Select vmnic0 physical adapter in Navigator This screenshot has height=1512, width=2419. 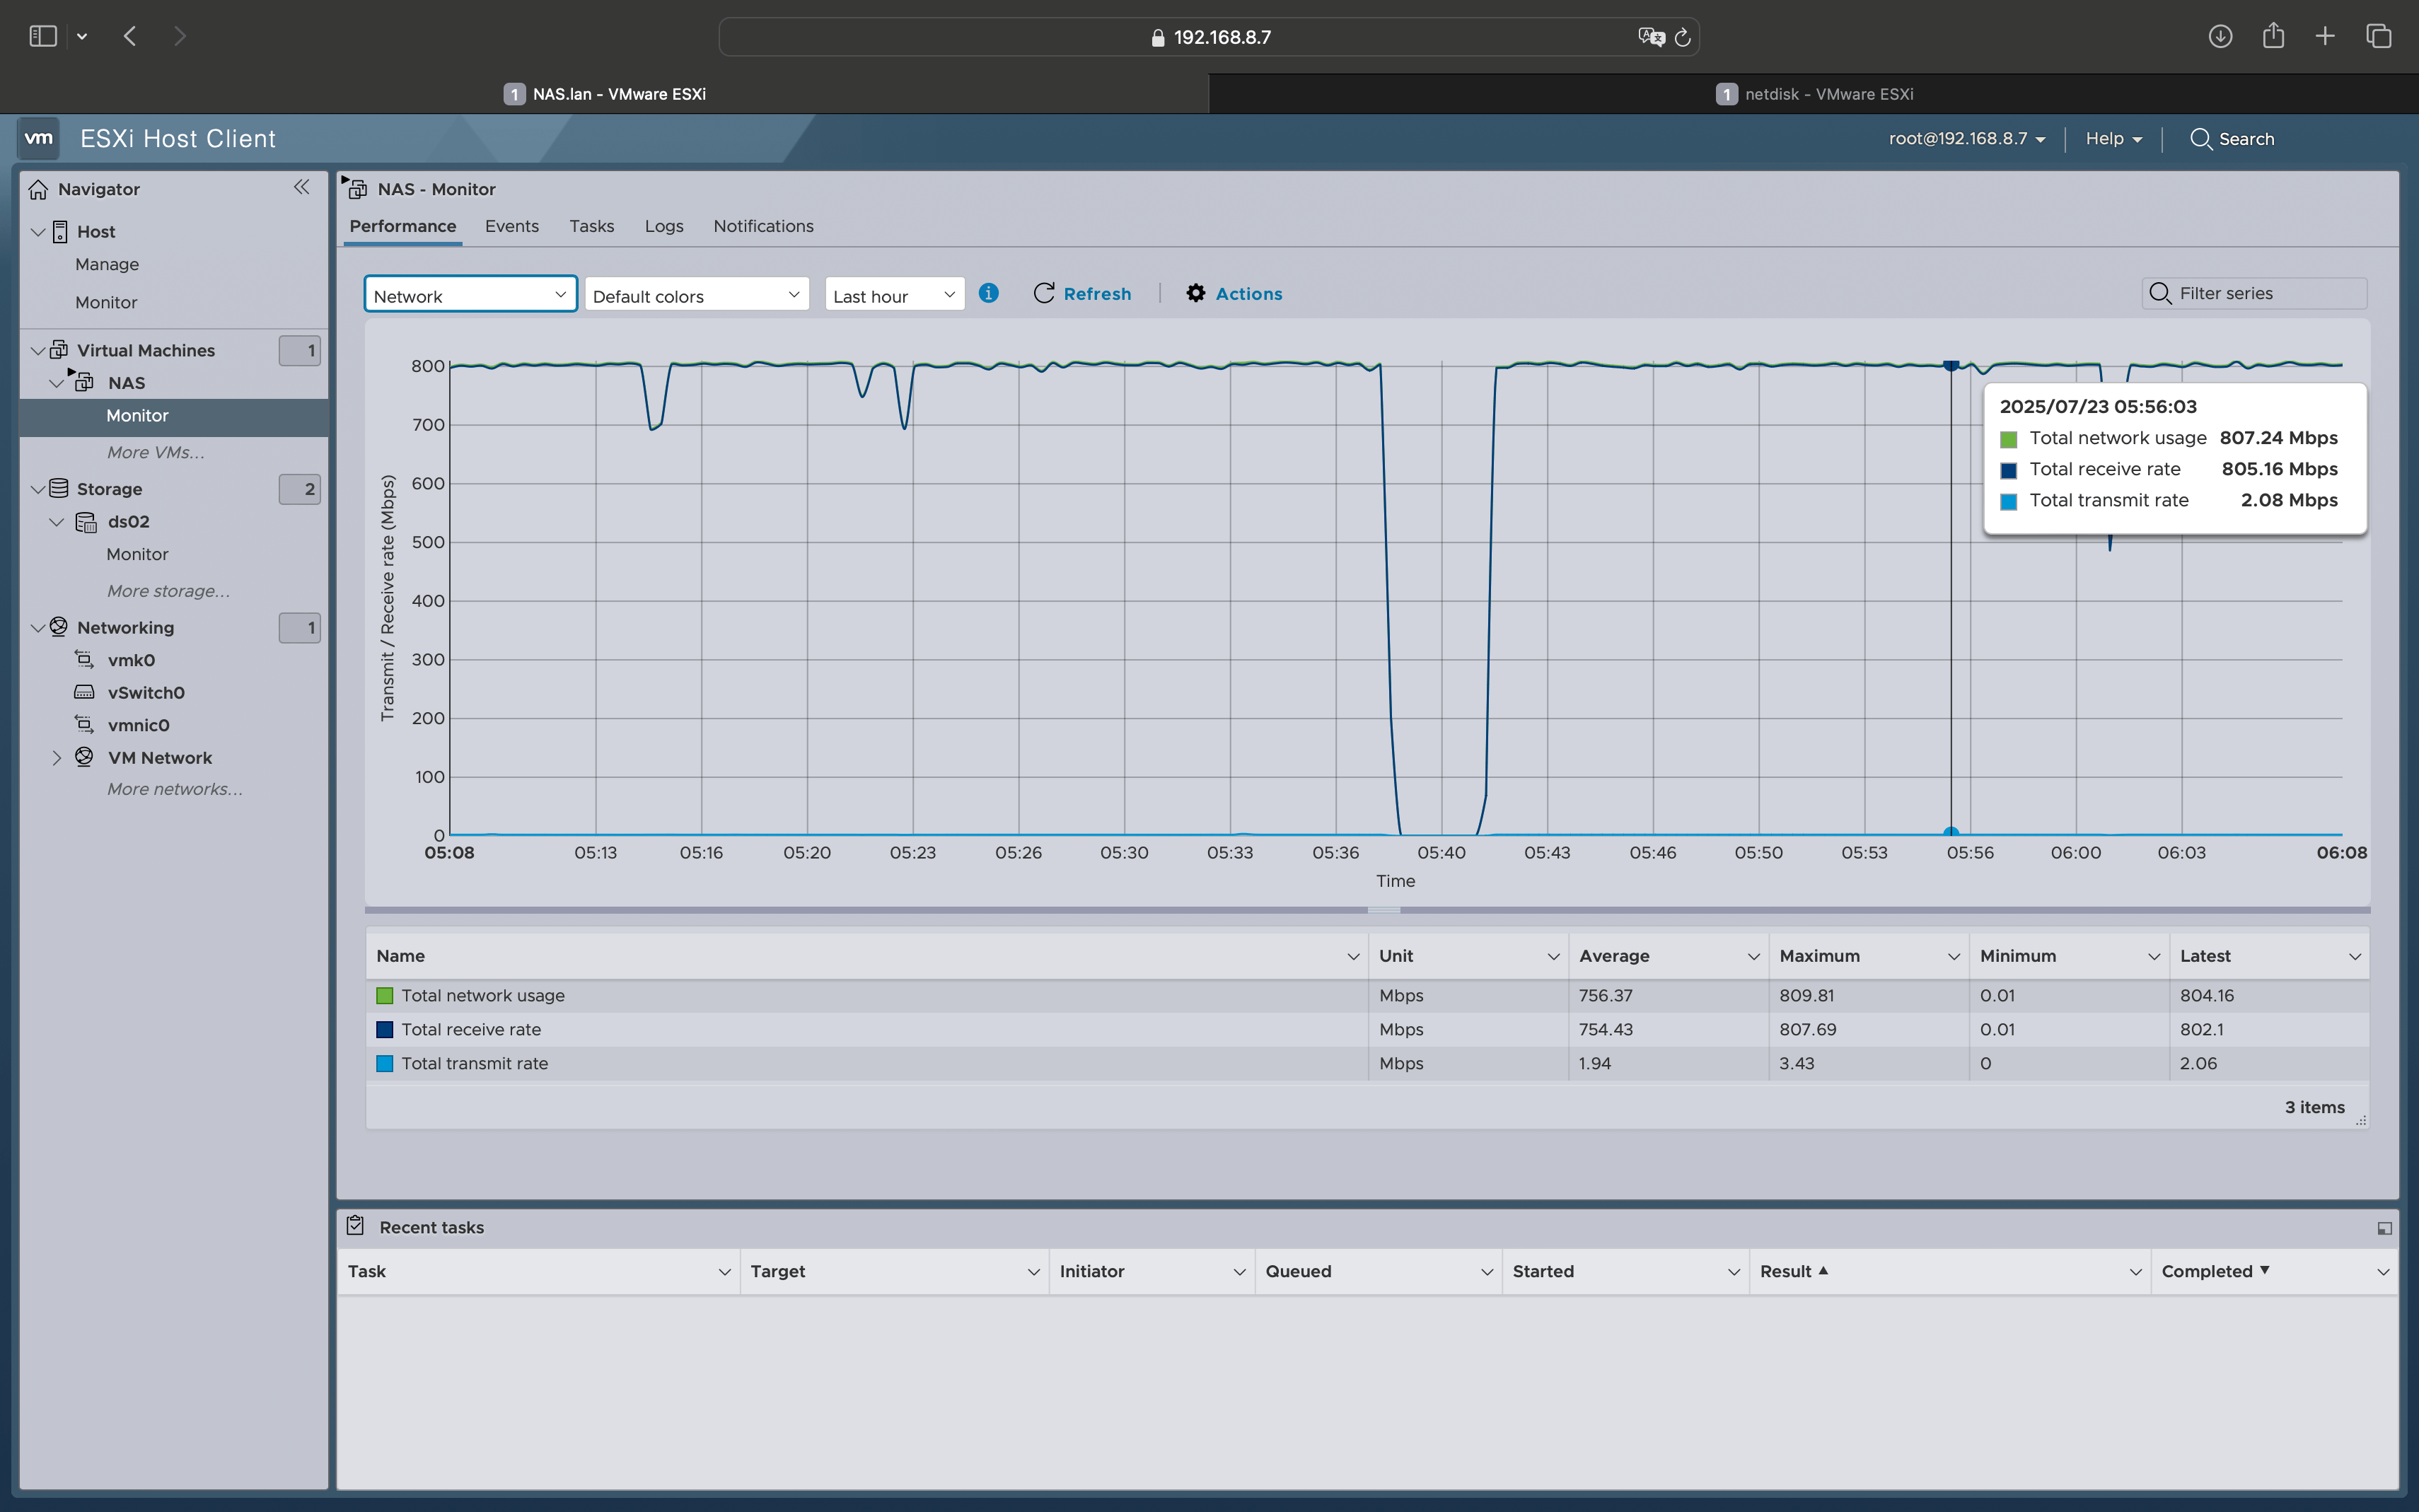coord(138,725)
